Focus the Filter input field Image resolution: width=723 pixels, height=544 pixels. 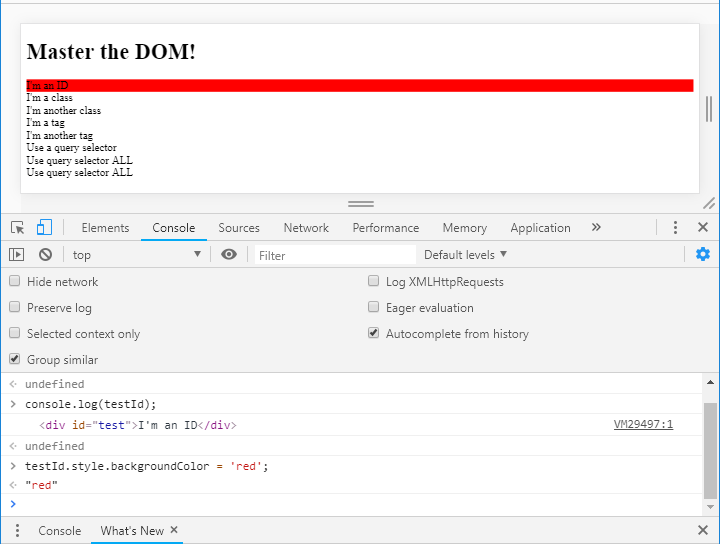coord(335,255)
